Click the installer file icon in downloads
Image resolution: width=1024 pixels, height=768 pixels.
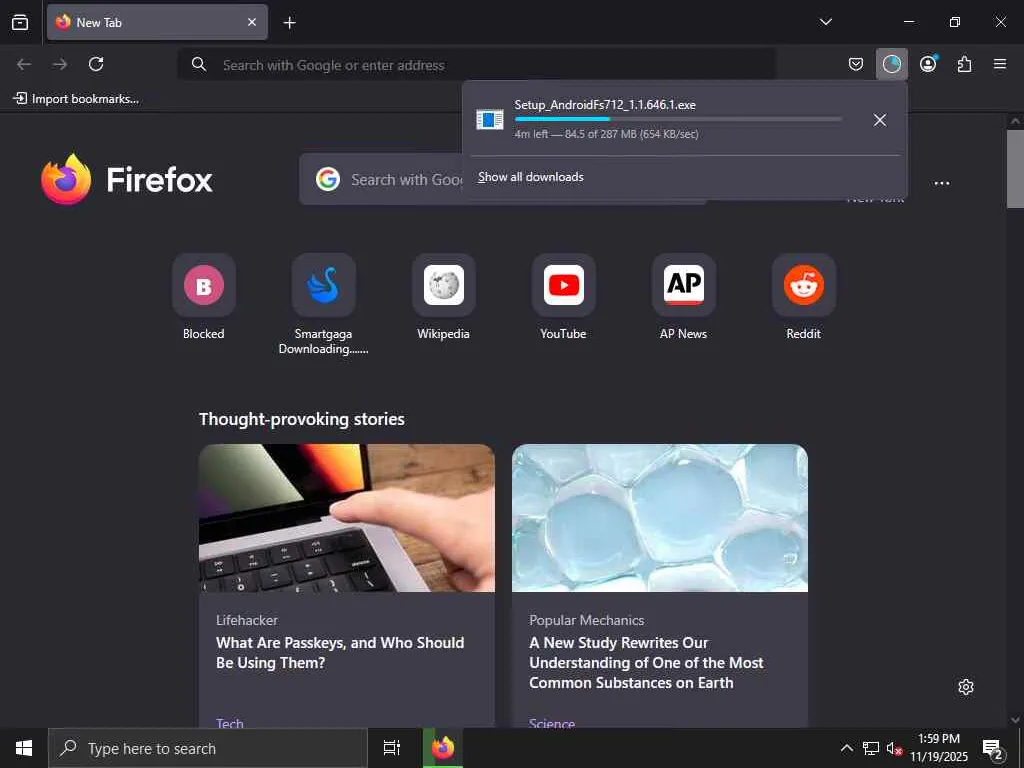tap(490, 120)
